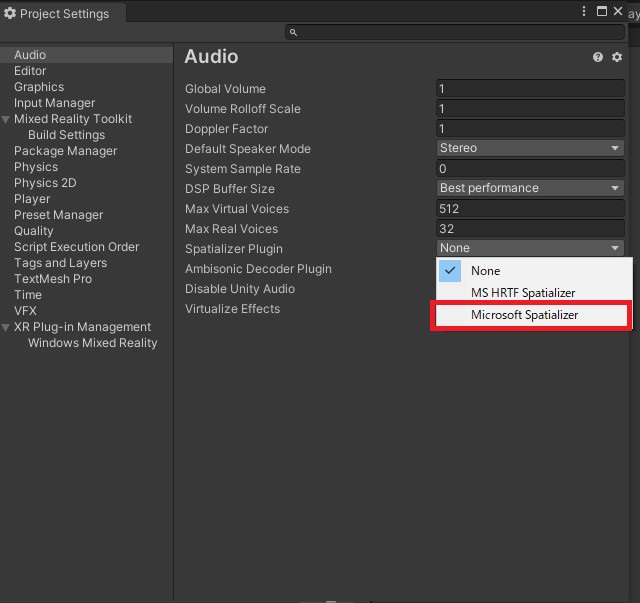Viewport: 640px width, 603px height.
Task: Click the Doppler Factor value field
Action: coord(530,129)
